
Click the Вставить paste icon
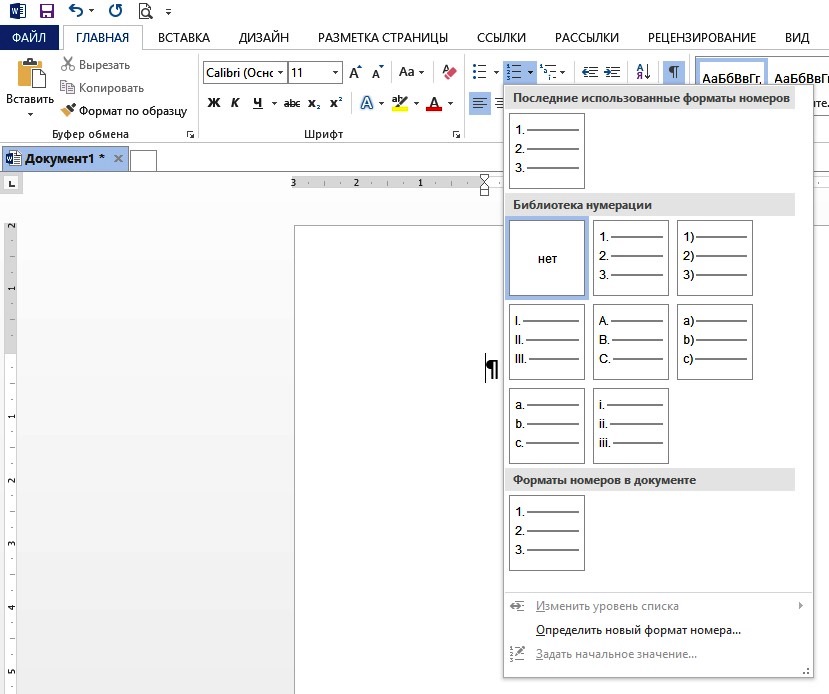[31, 73]
